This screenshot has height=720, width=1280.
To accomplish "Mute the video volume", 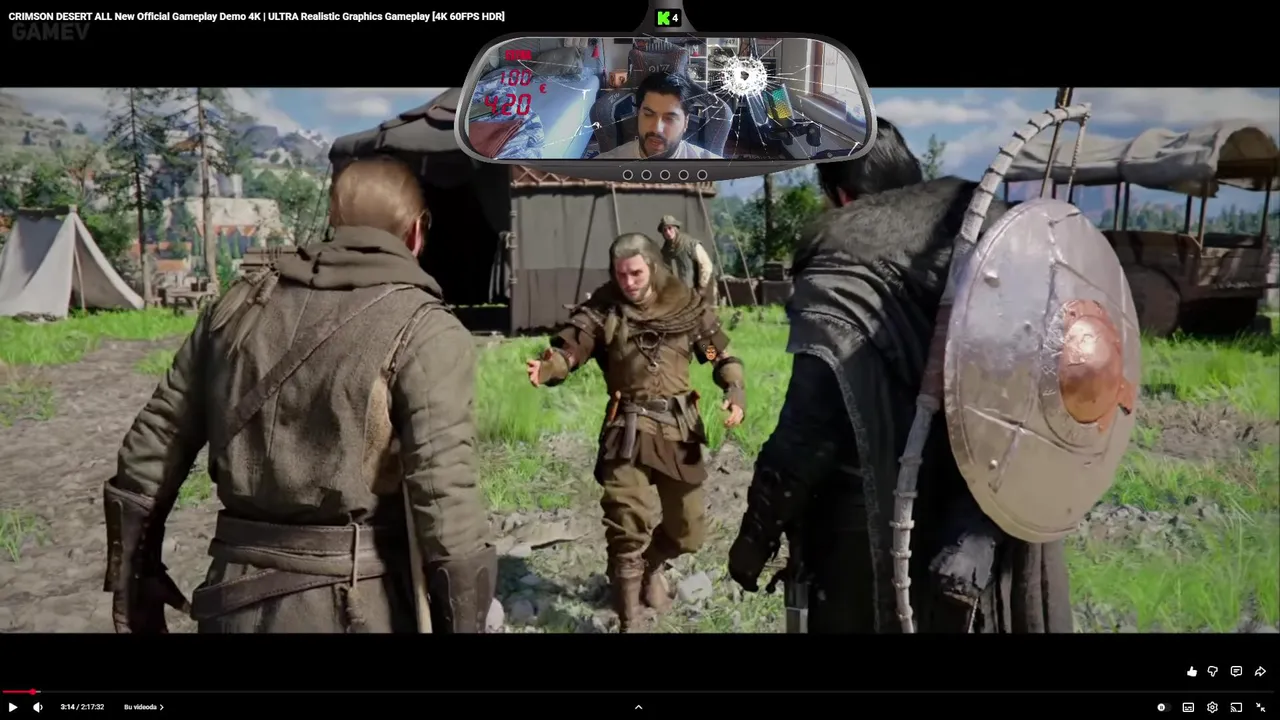I will click(x=38, y=707).
